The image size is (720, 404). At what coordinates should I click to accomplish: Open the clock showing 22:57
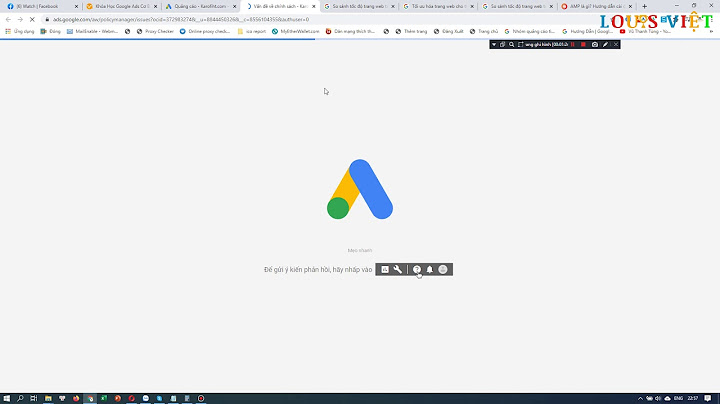click(693, 398)
